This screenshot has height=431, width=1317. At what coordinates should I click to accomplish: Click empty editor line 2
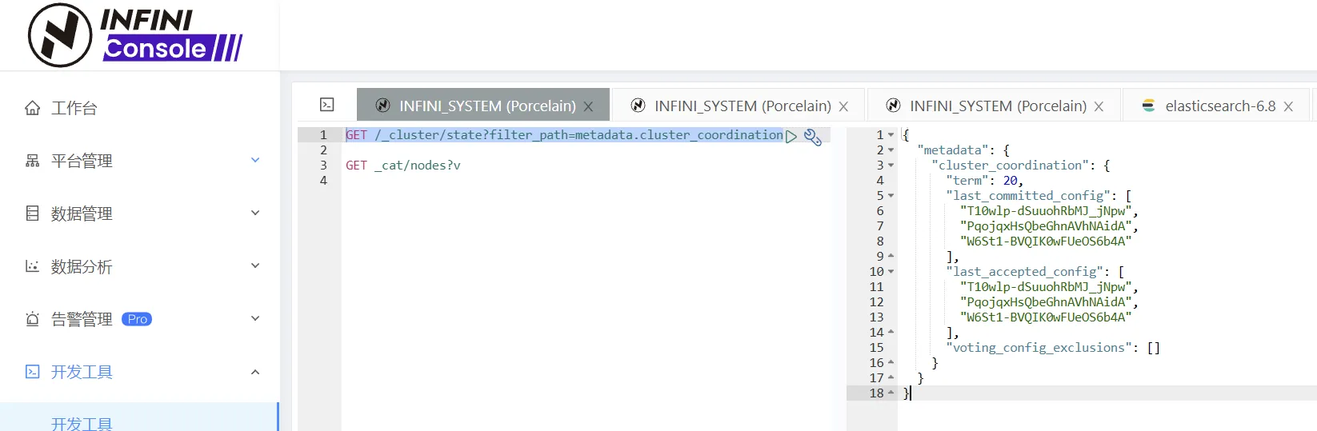click(585, 150)
